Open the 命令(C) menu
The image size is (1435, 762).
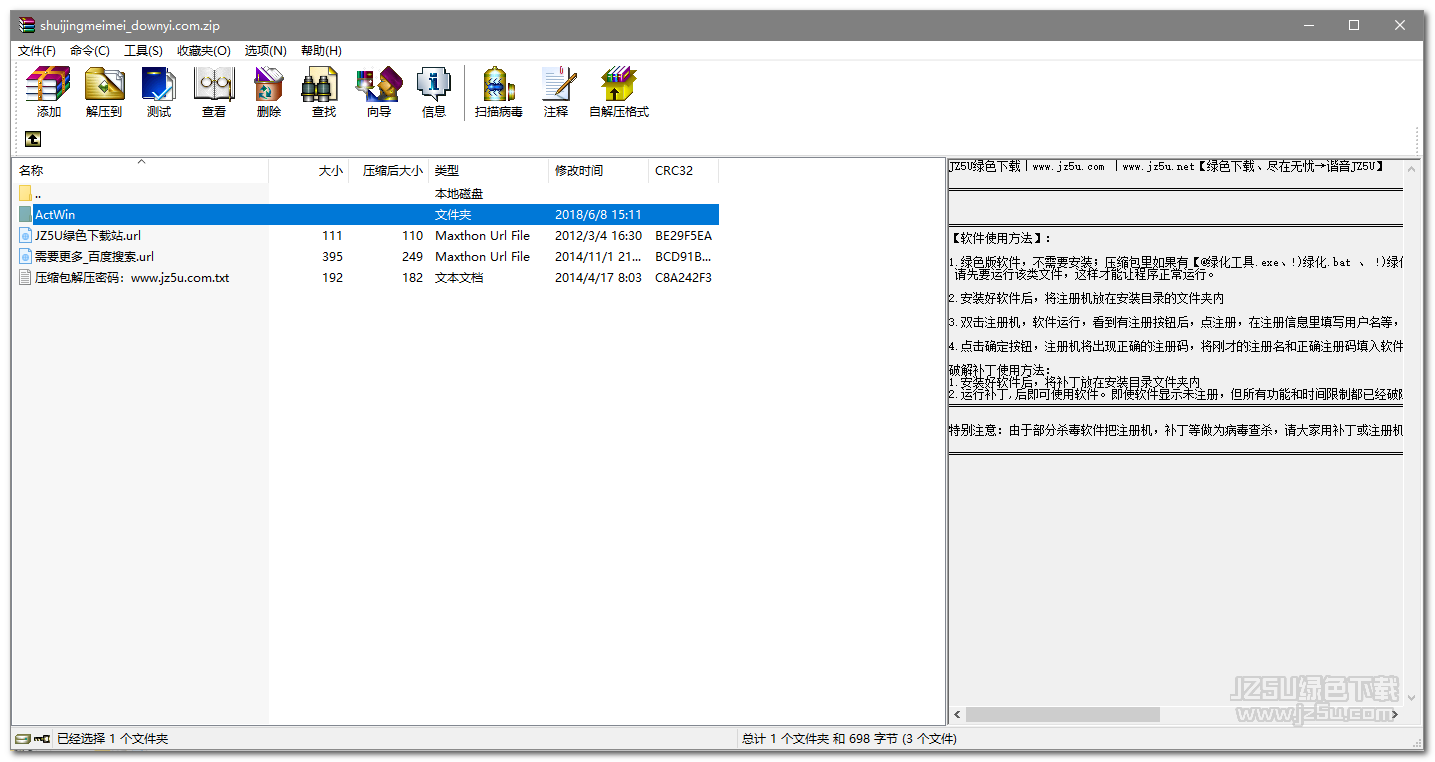click(x=90, y=51)
